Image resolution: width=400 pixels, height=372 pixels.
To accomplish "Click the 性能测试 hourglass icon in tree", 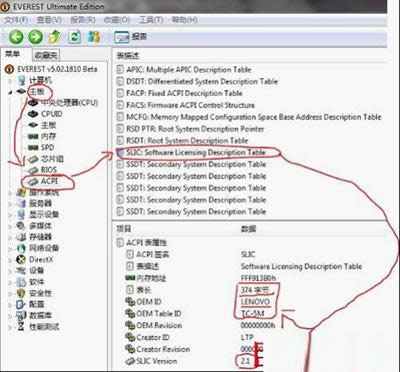I will [21, 326].
